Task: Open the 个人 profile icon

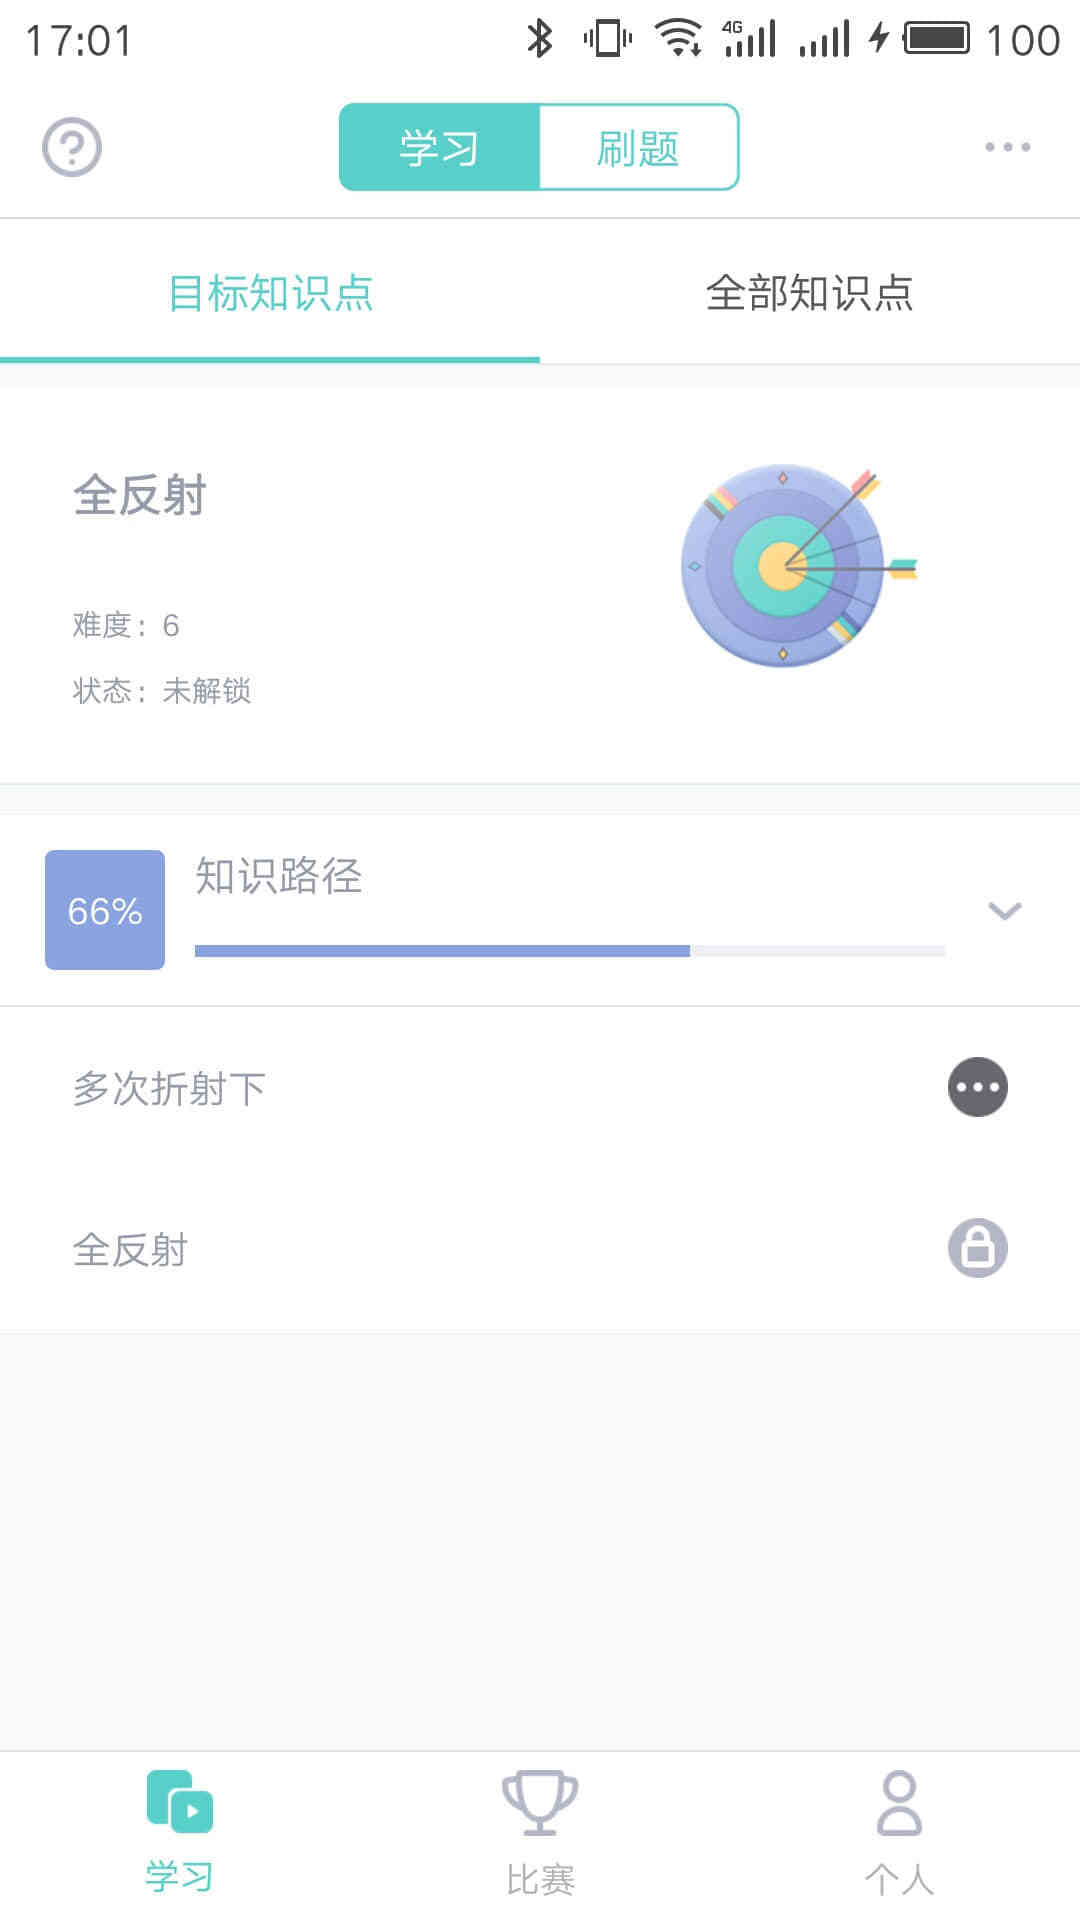Action: 899,1802
